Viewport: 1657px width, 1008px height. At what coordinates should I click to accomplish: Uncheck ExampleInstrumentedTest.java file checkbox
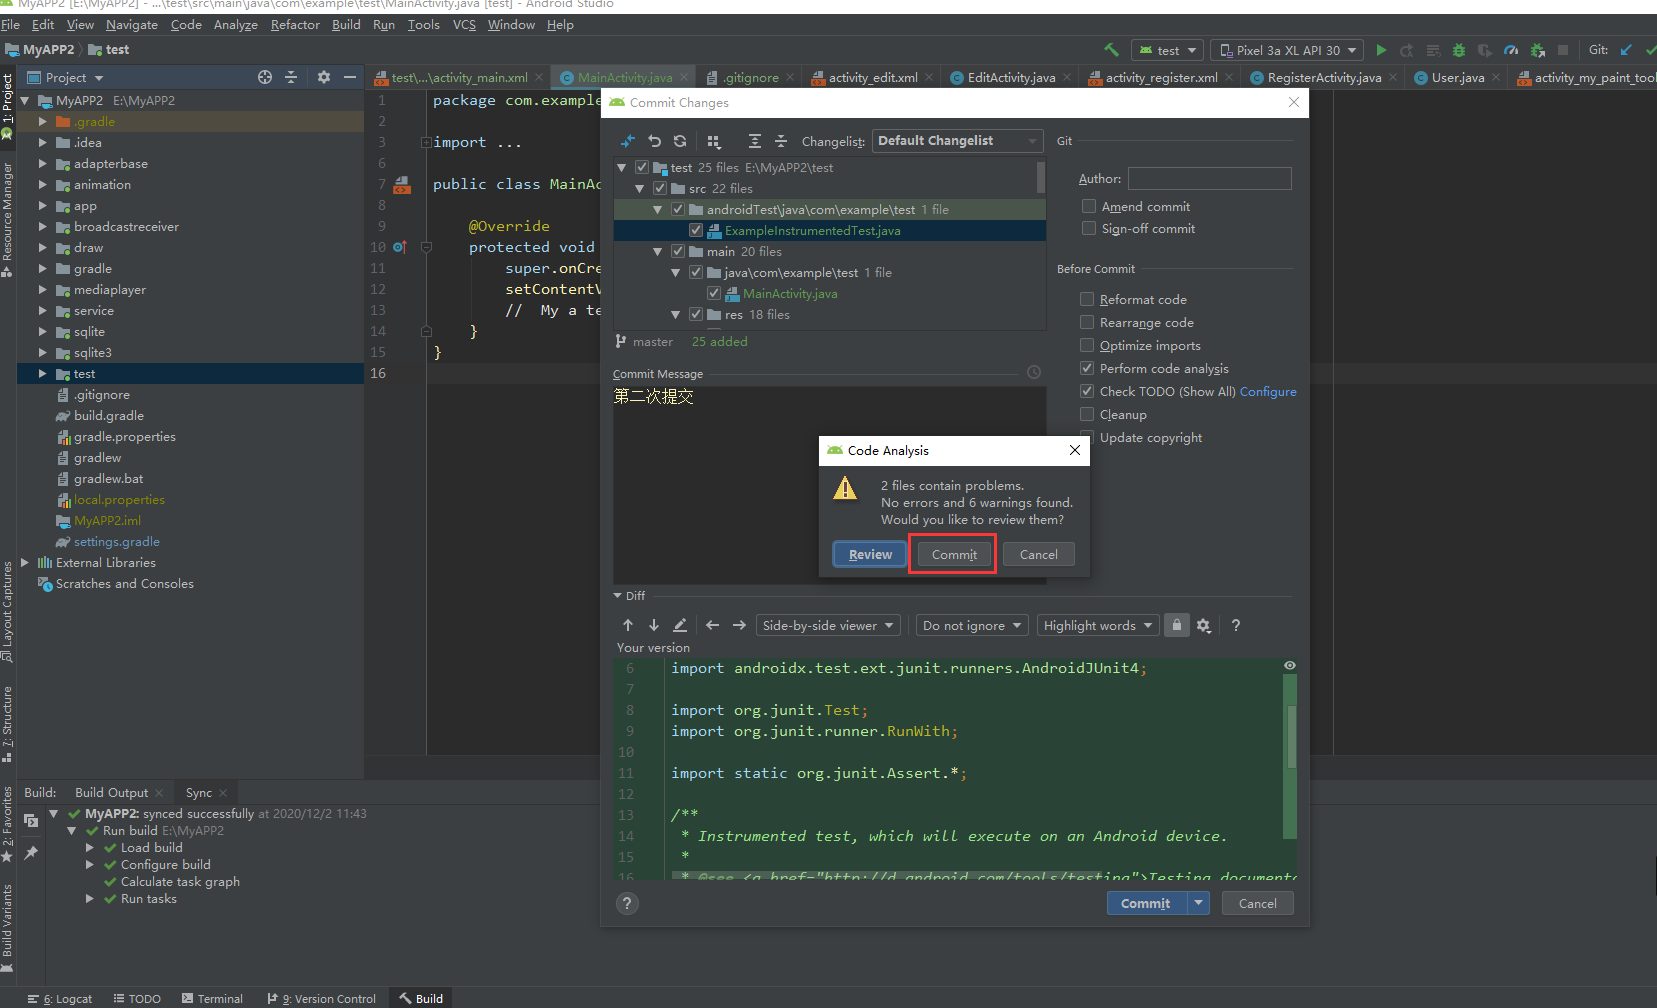[696, 230]
